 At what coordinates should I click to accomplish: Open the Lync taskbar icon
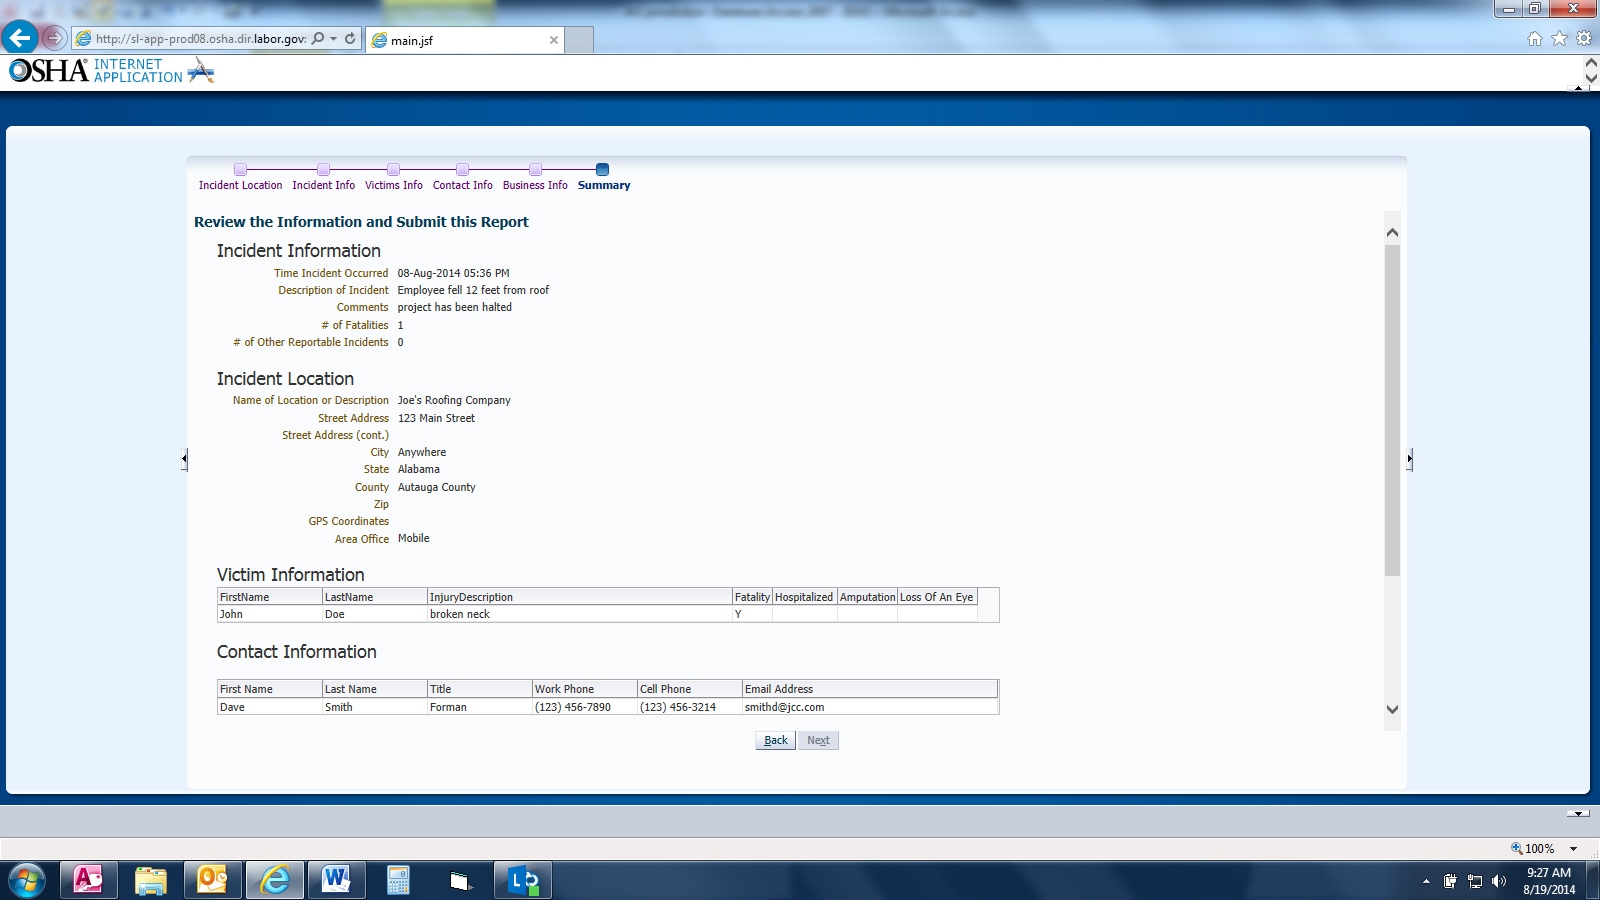[x=523, y=880]
